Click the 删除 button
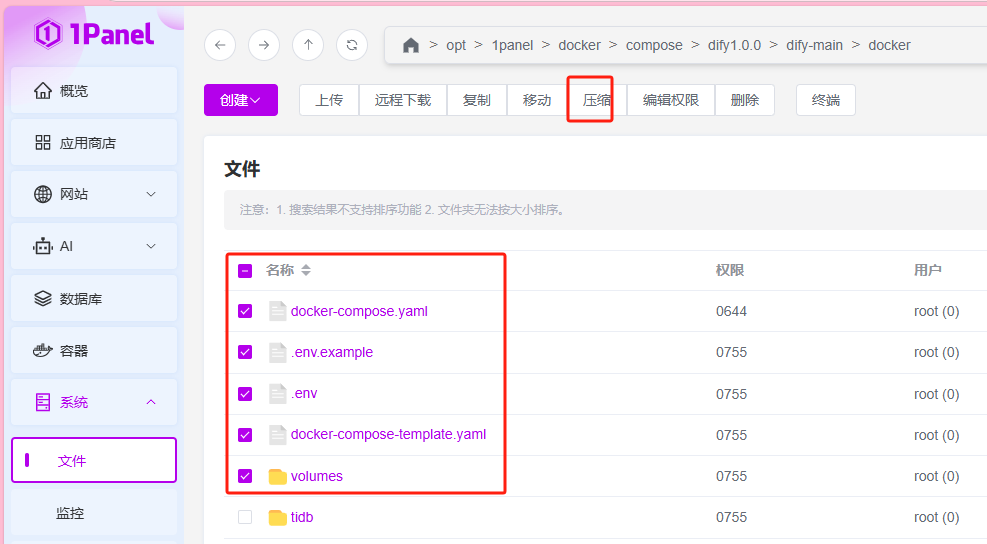Screen dimensions: 987x544 tap(745, 100)
